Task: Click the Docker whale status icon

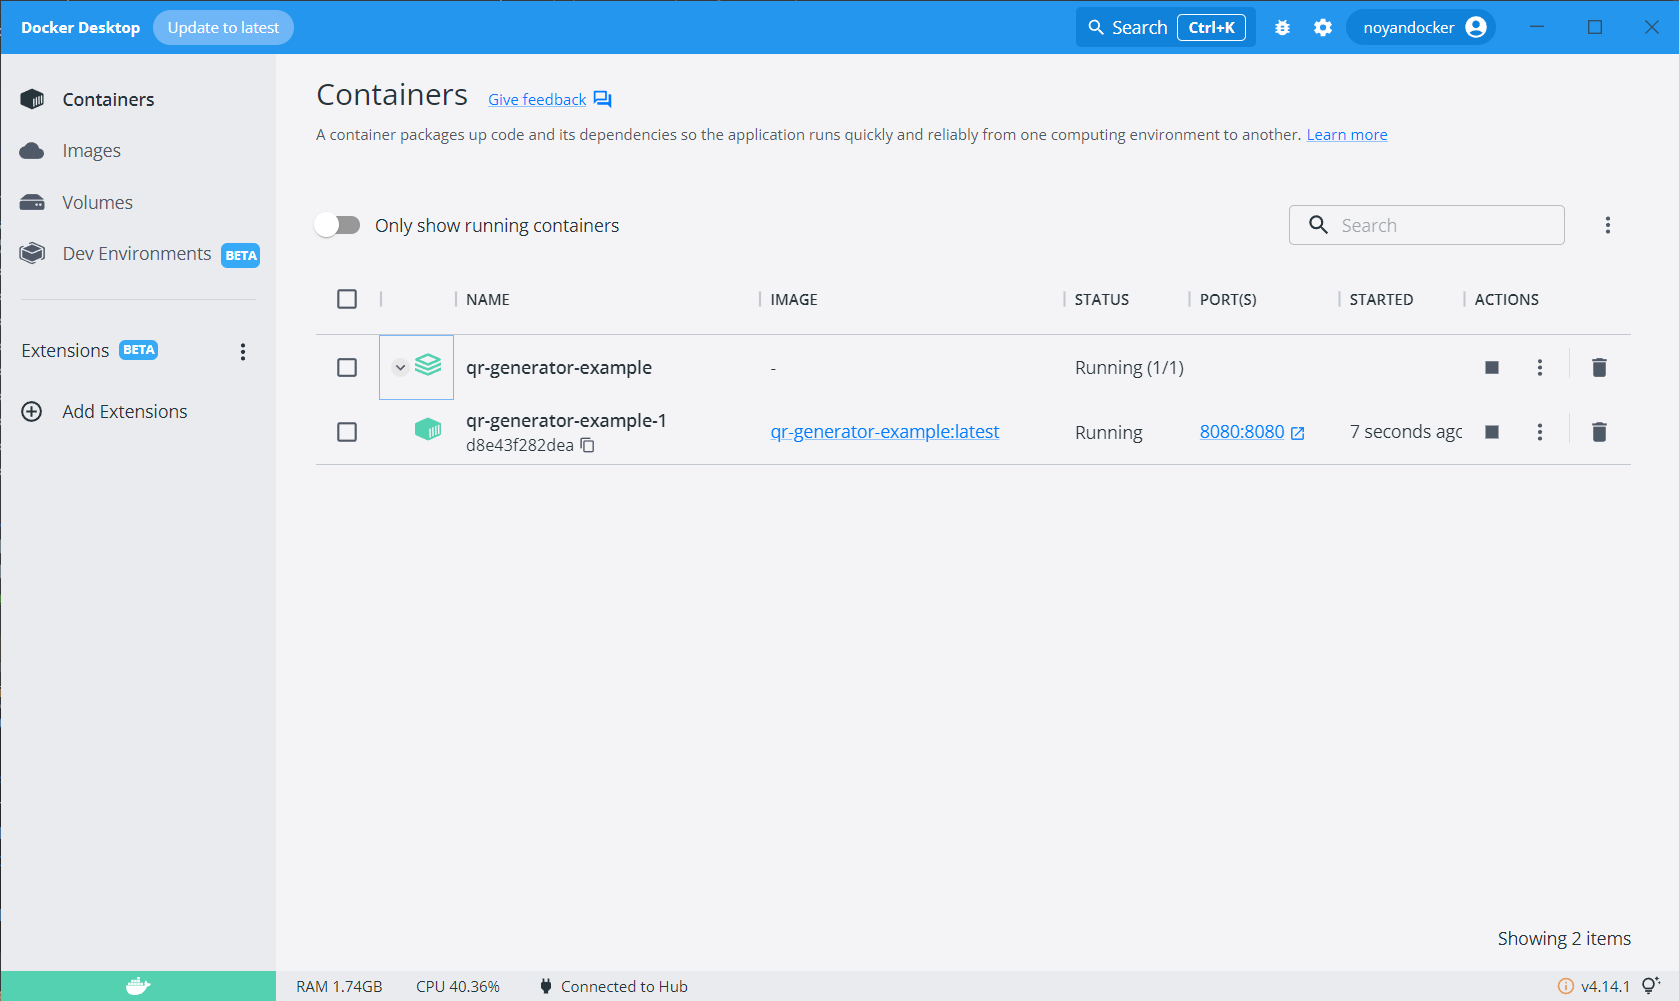Action: 138,986
